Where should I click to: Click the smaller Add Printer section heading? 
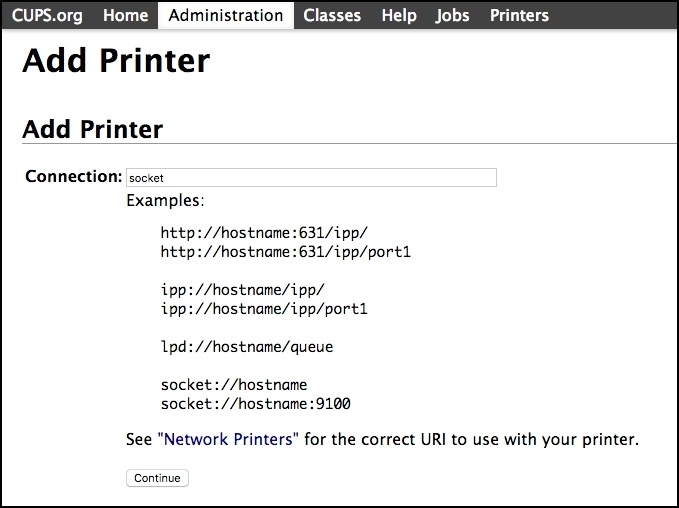pyautogui.click(x=92, y=129)
